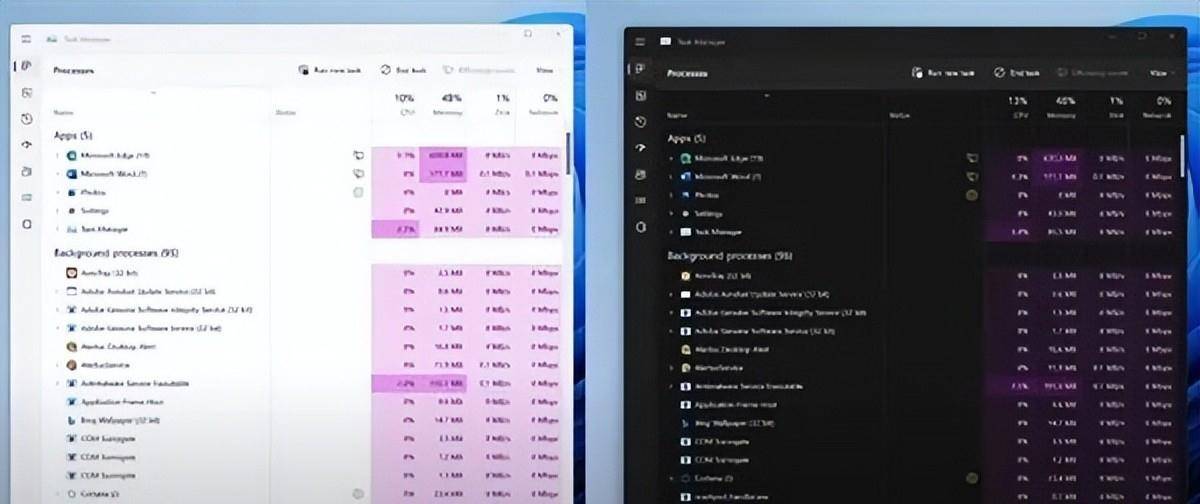Click End task in dark window
The image size is (1200, 504).
tap(1018, 73)
